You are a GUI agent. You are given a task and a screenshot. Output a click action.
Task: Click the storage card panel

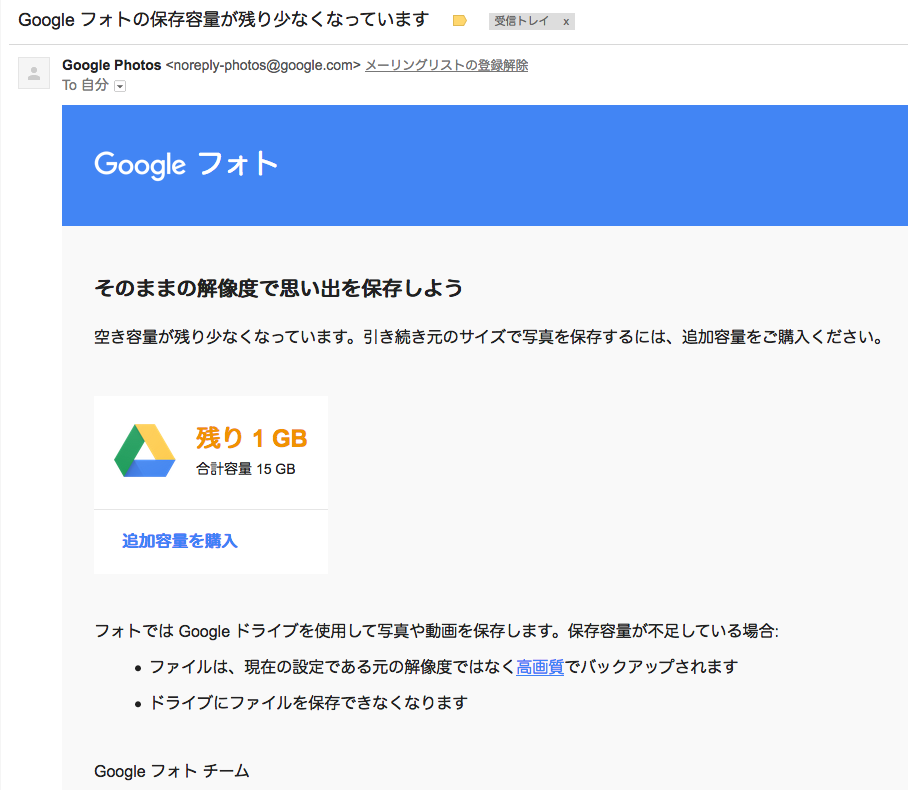click(x=211, y=485)
